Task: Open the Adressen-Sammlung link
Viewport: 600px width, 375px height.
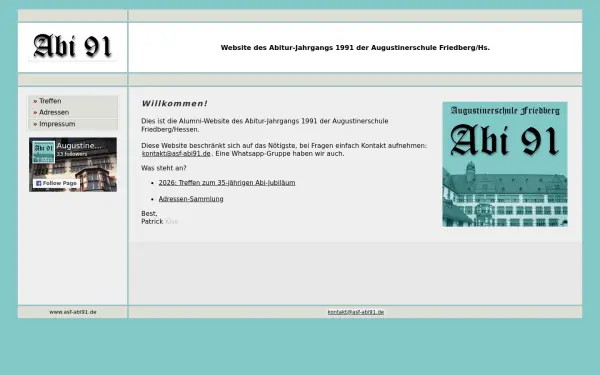Action: click(191, 199)
